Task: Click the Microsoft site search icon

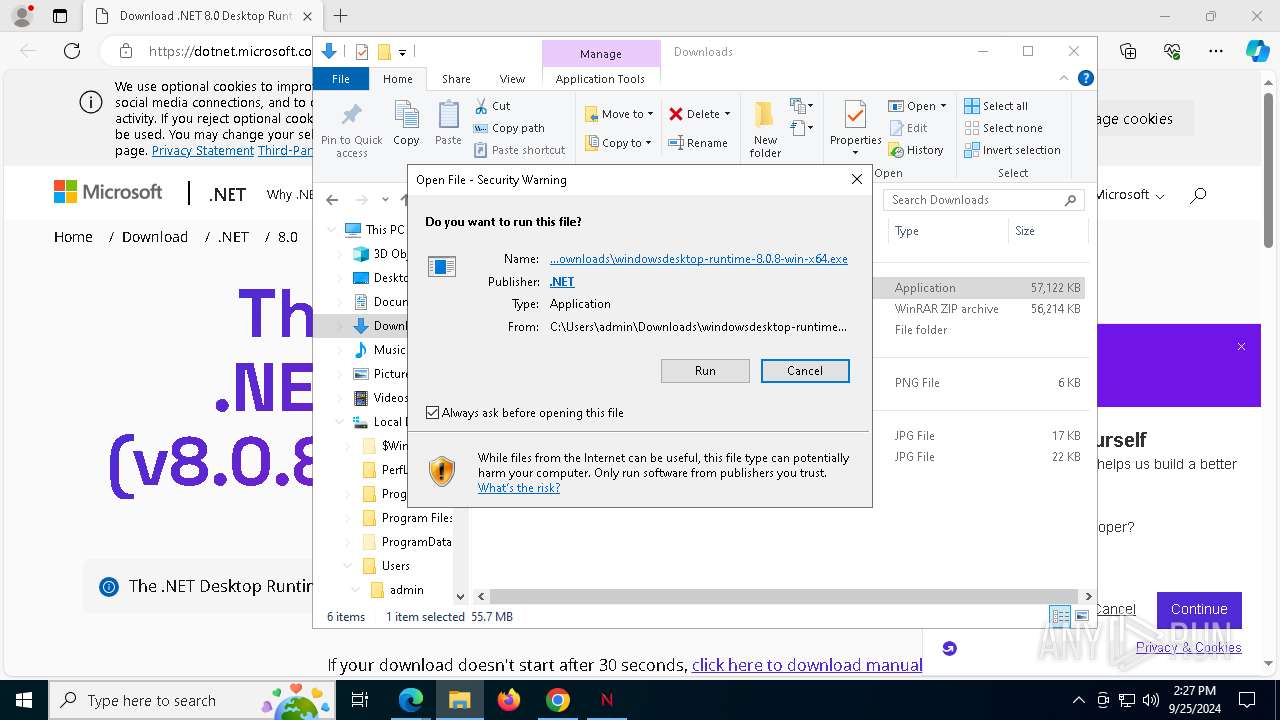Action: [1198, 195]
